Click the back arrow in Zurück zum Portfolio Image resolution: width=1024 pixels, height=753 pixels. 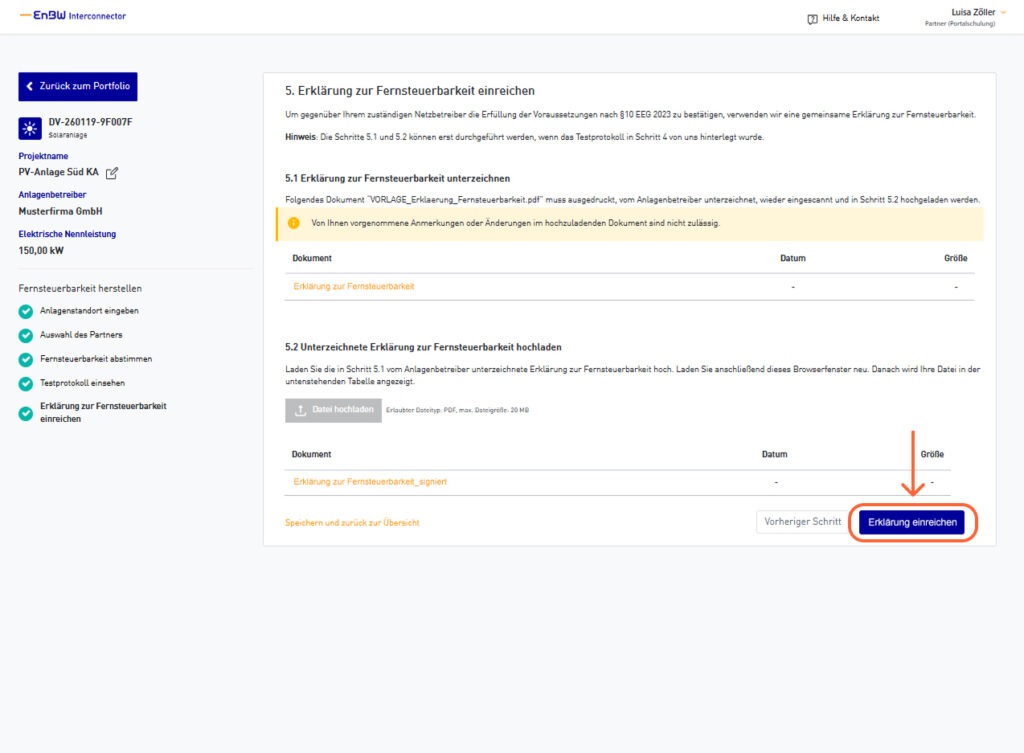pos(30,87)
